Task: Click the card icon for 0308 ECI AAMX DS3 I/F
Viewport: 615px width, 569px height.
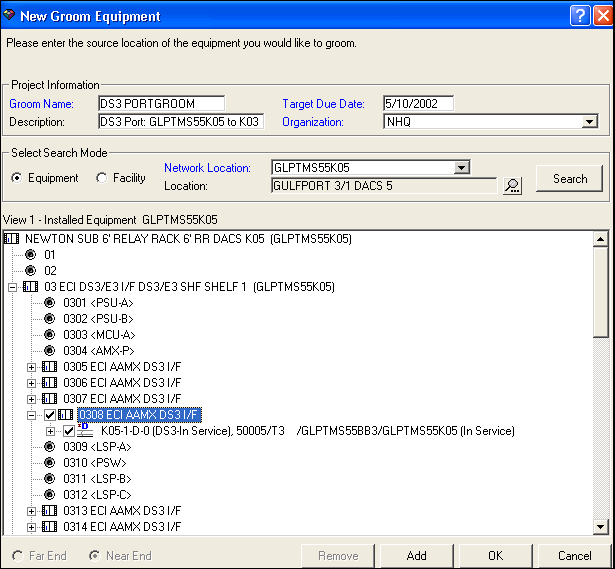Action: 66,414
